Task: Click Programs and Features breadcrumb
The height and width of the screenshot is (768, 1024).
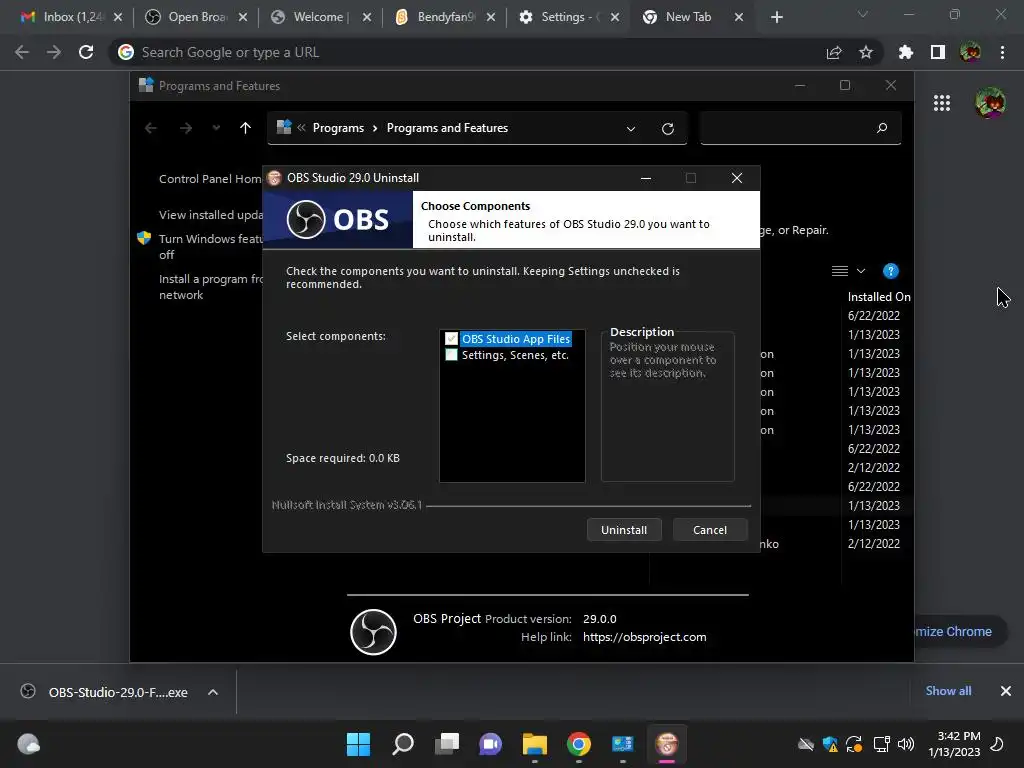Action: pyautogui.click(x=447, y=128)
